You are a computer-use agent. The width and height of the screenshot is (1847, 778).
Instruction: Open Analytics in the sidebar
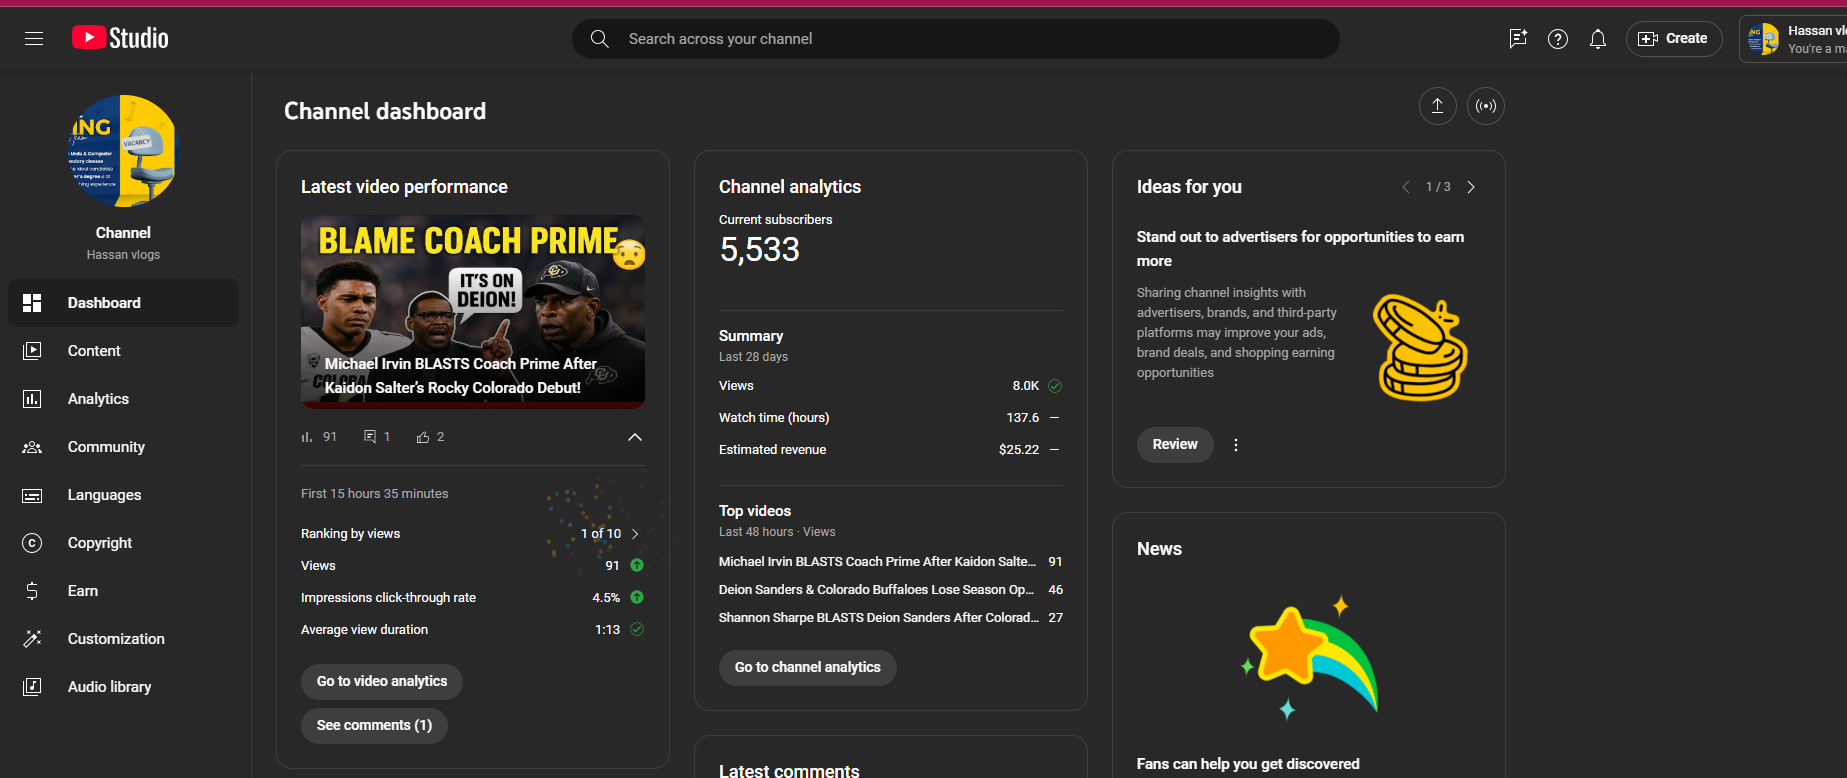tap(123, 399)
